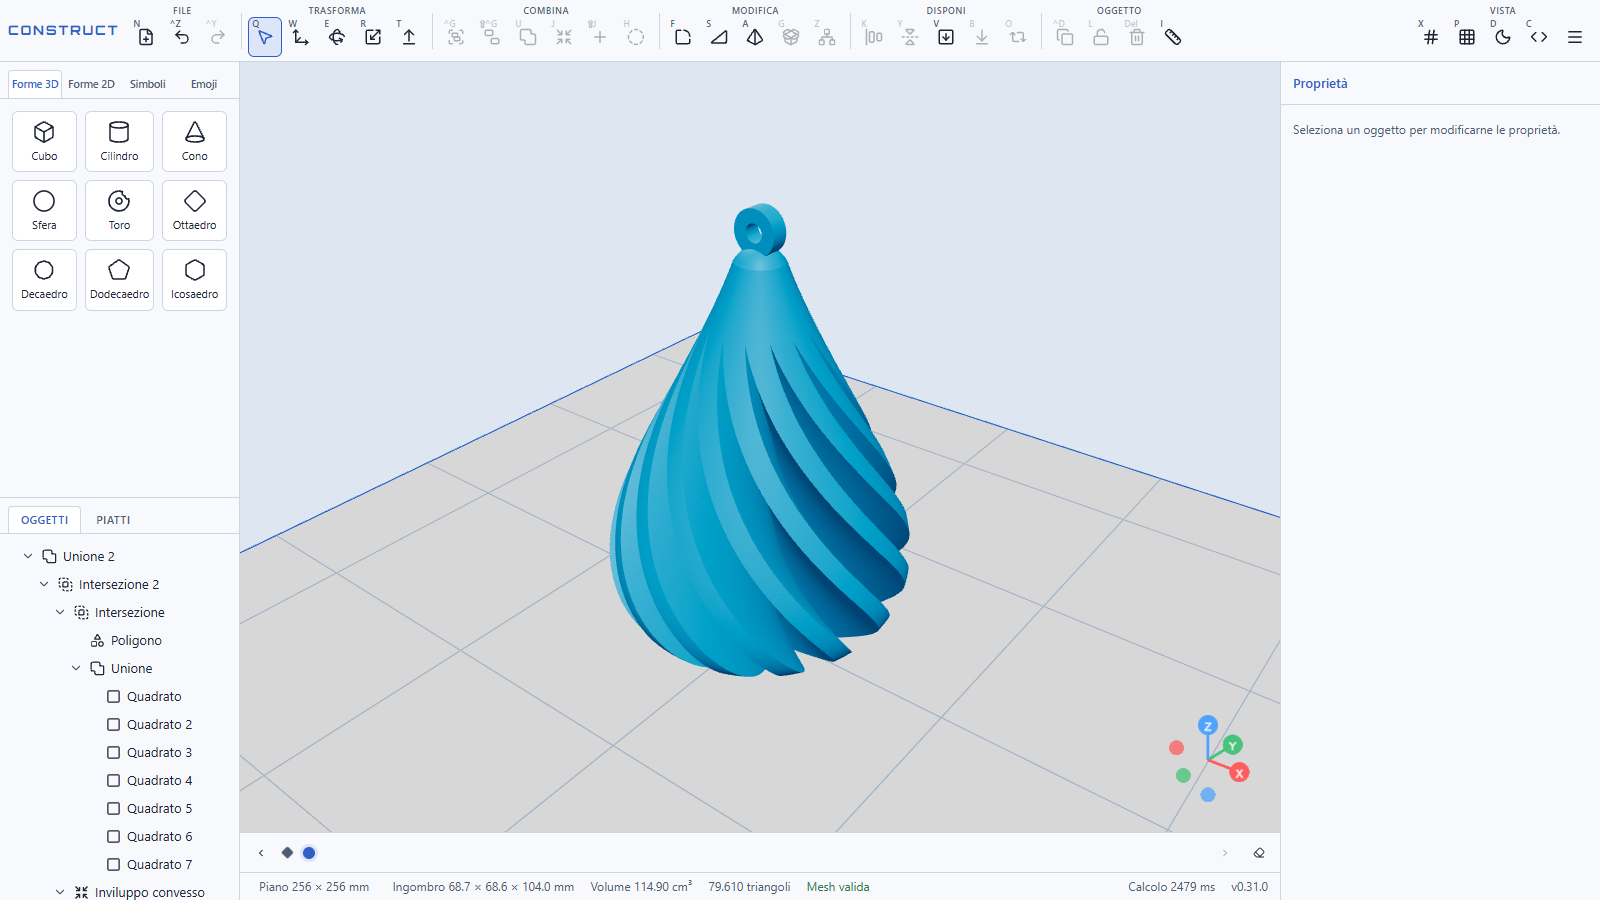Choose the rotate tool in Trasforma
The height and width of the screenshot is (900, 1600).
pos(337,37)
